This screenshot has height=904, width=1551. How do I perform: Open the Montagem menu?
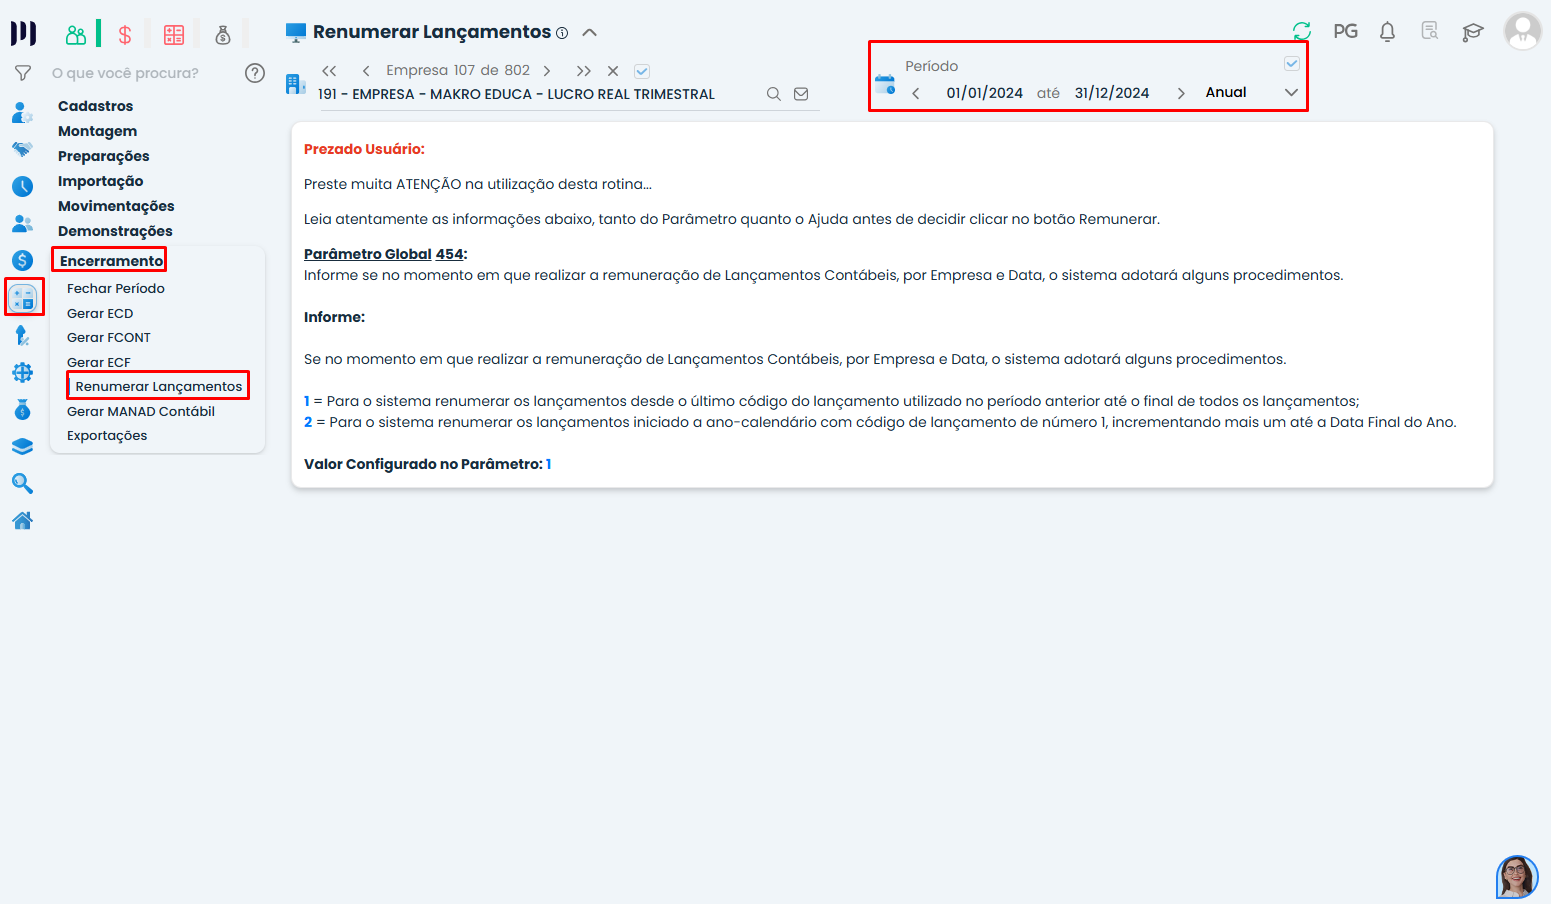click(98, 131)
